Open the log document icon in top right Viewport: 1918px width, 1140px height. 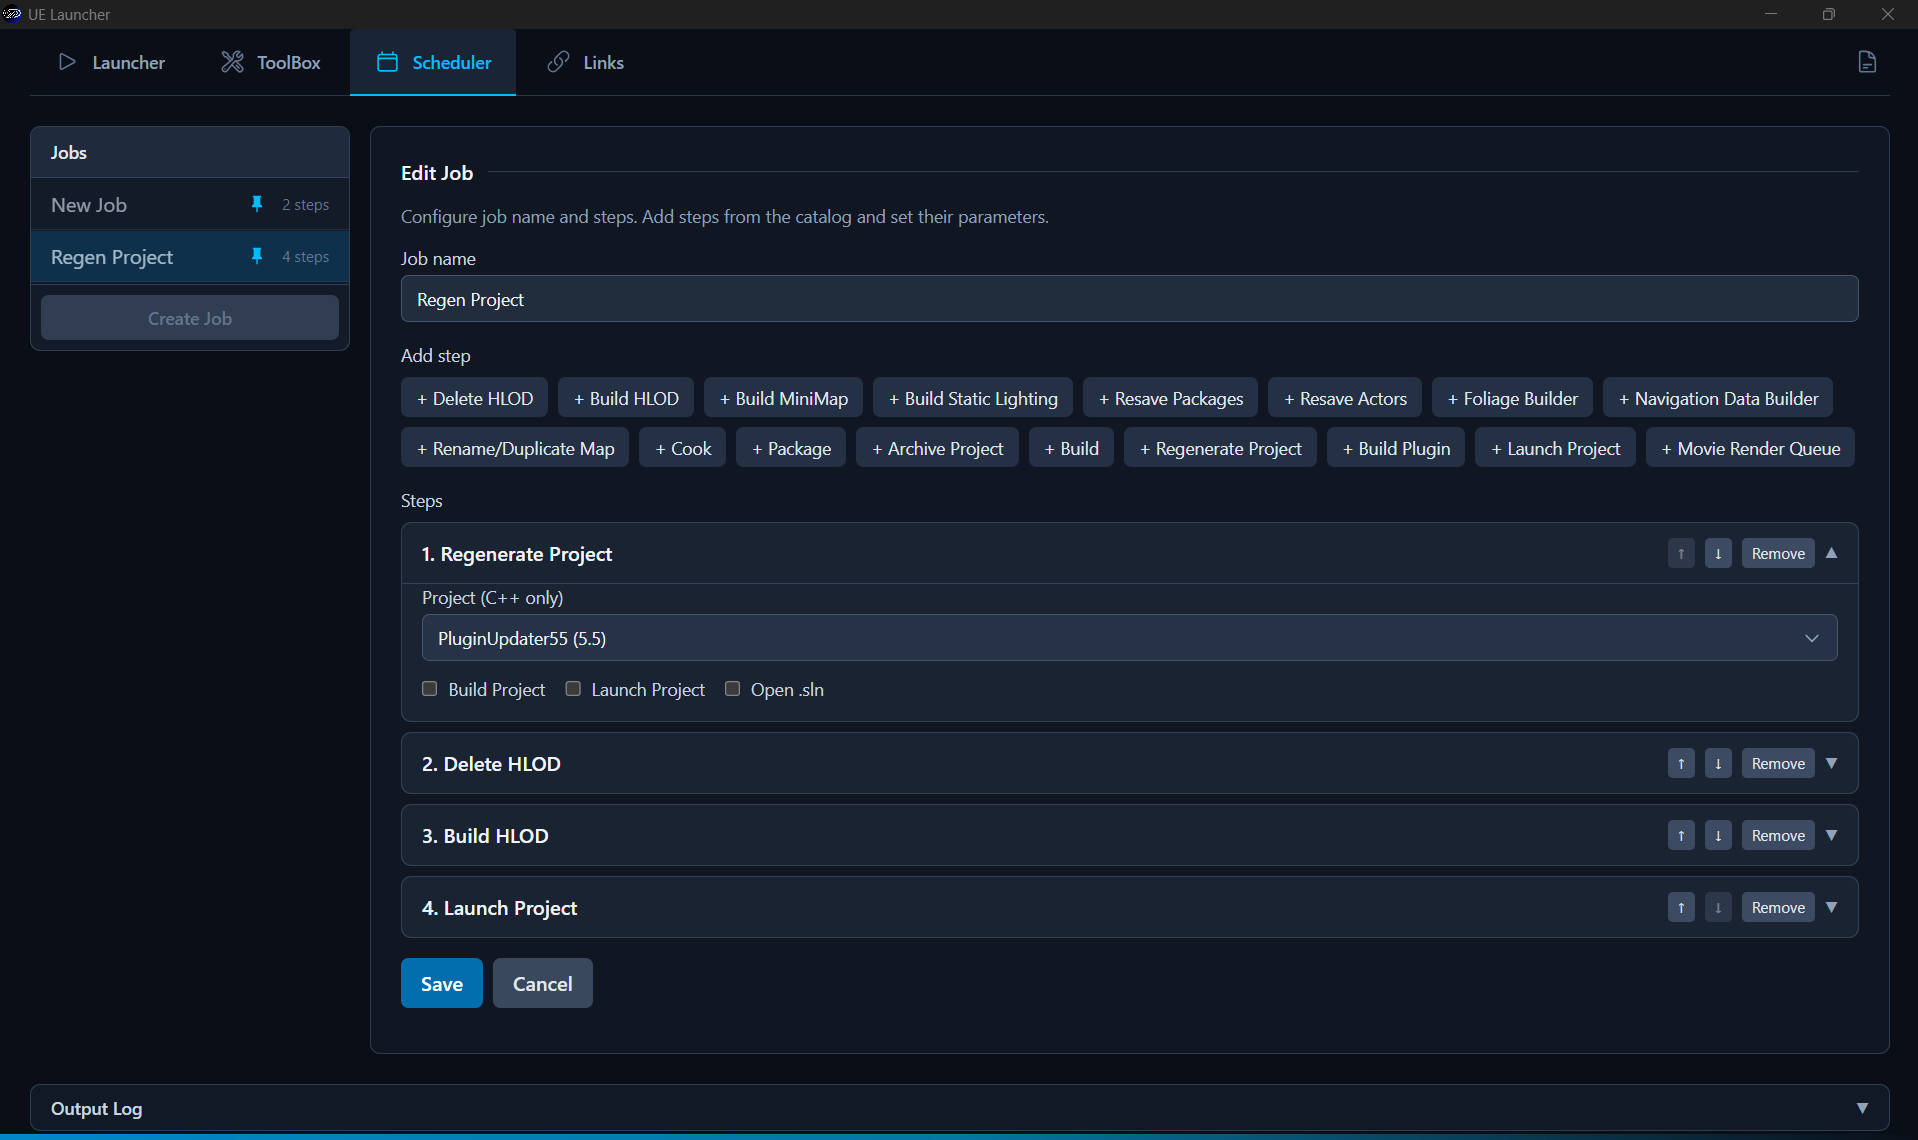[x=1867, y=62]
